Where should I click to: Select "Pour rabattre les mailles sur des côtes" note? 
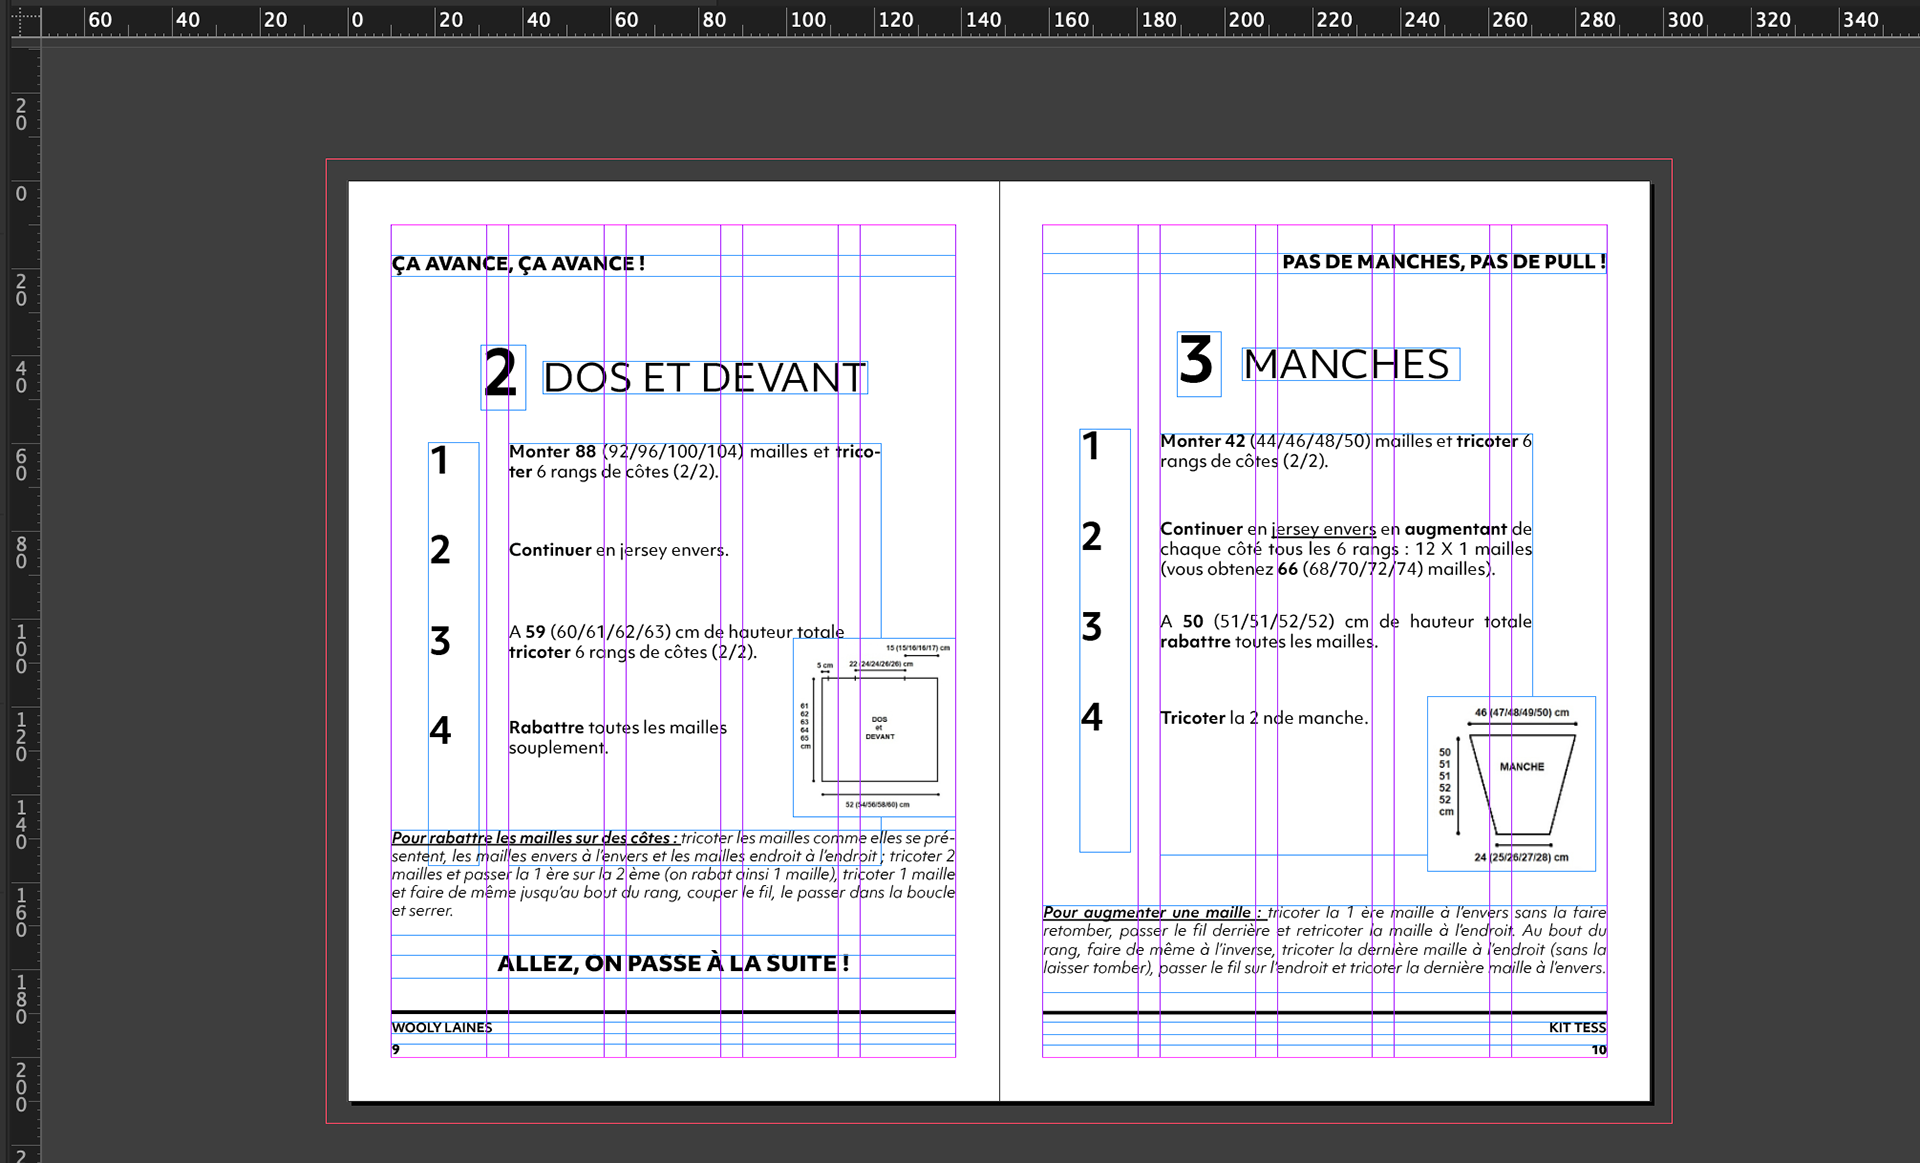tap(673, 874)
